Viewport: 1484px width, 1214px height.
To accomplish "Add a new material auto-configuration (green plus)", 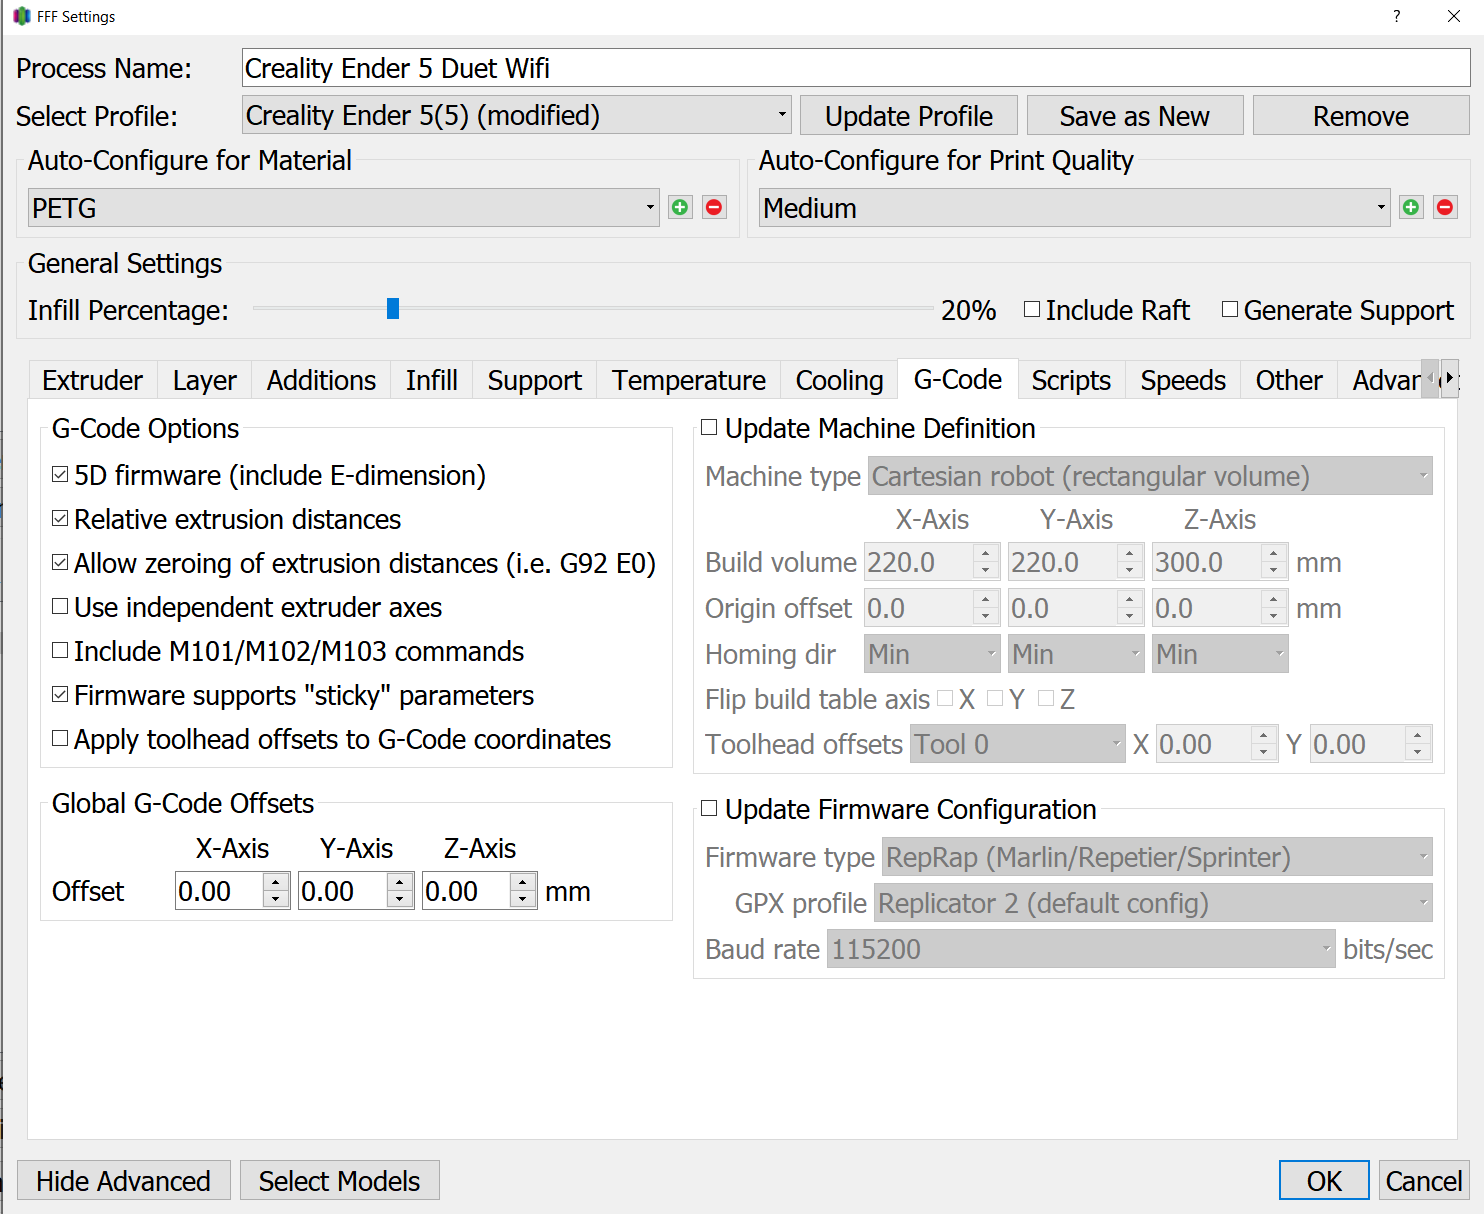I will [x=680, y=207].
